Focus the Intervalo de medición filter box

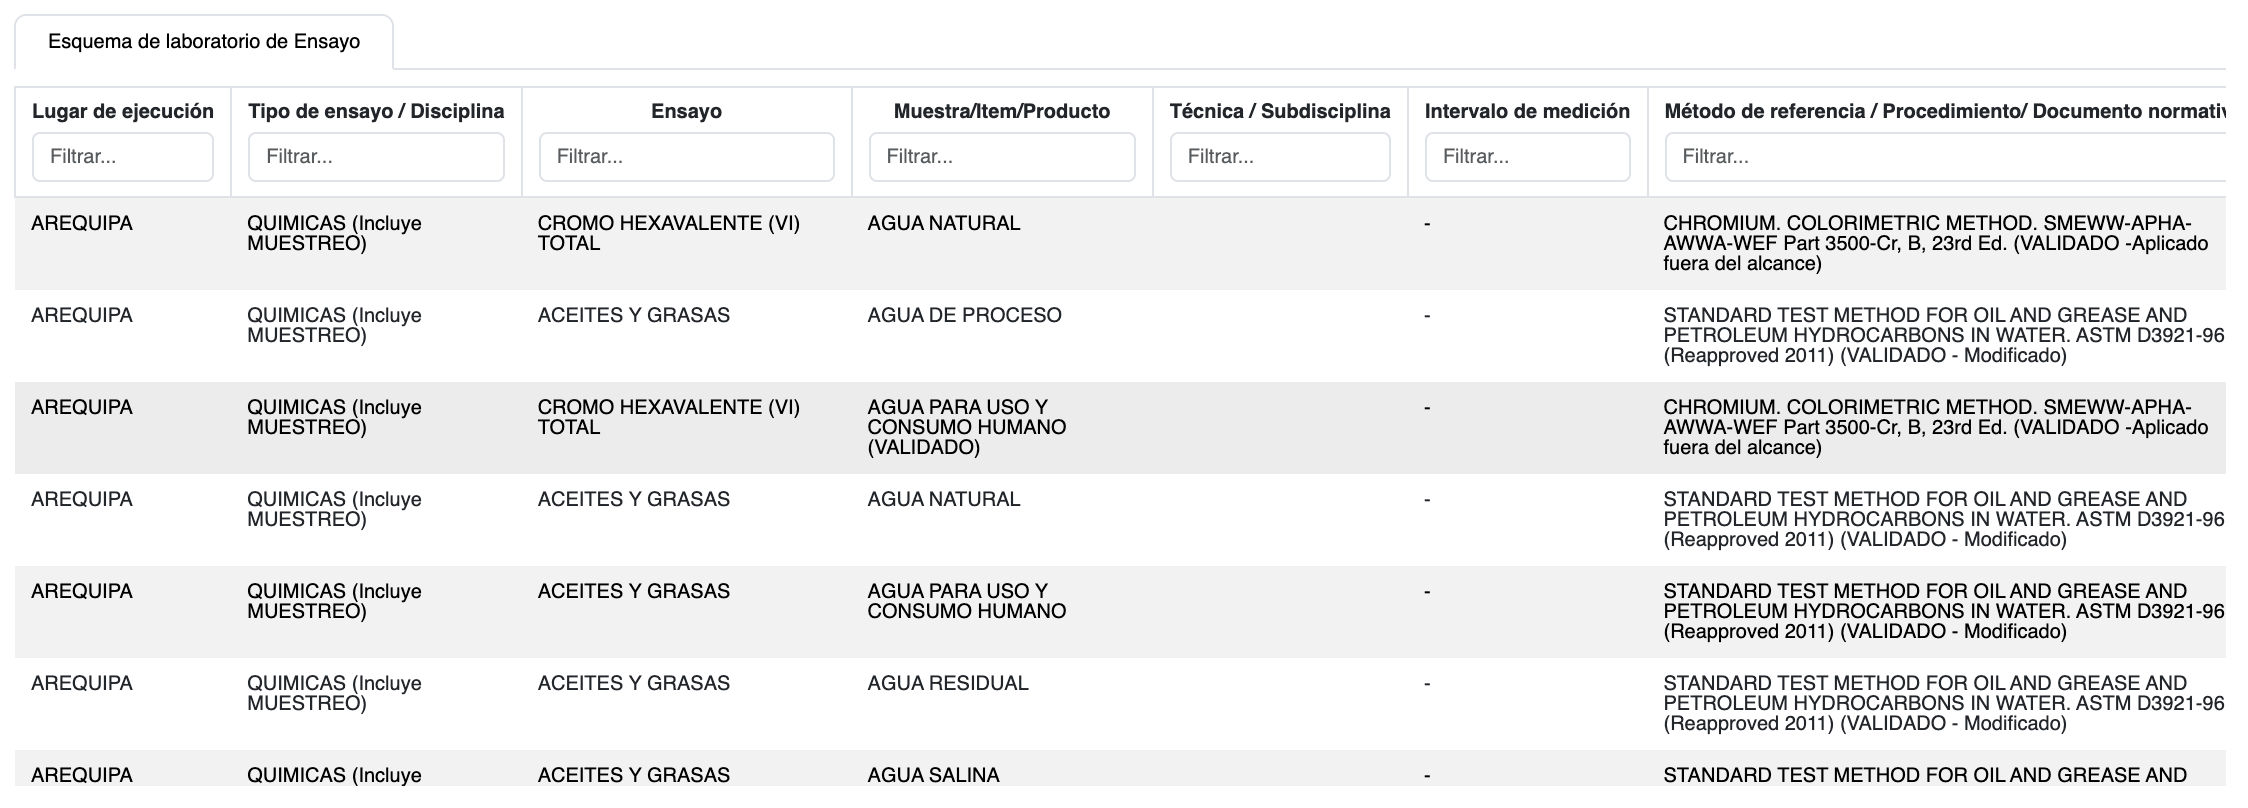[x=1527, y=157]
